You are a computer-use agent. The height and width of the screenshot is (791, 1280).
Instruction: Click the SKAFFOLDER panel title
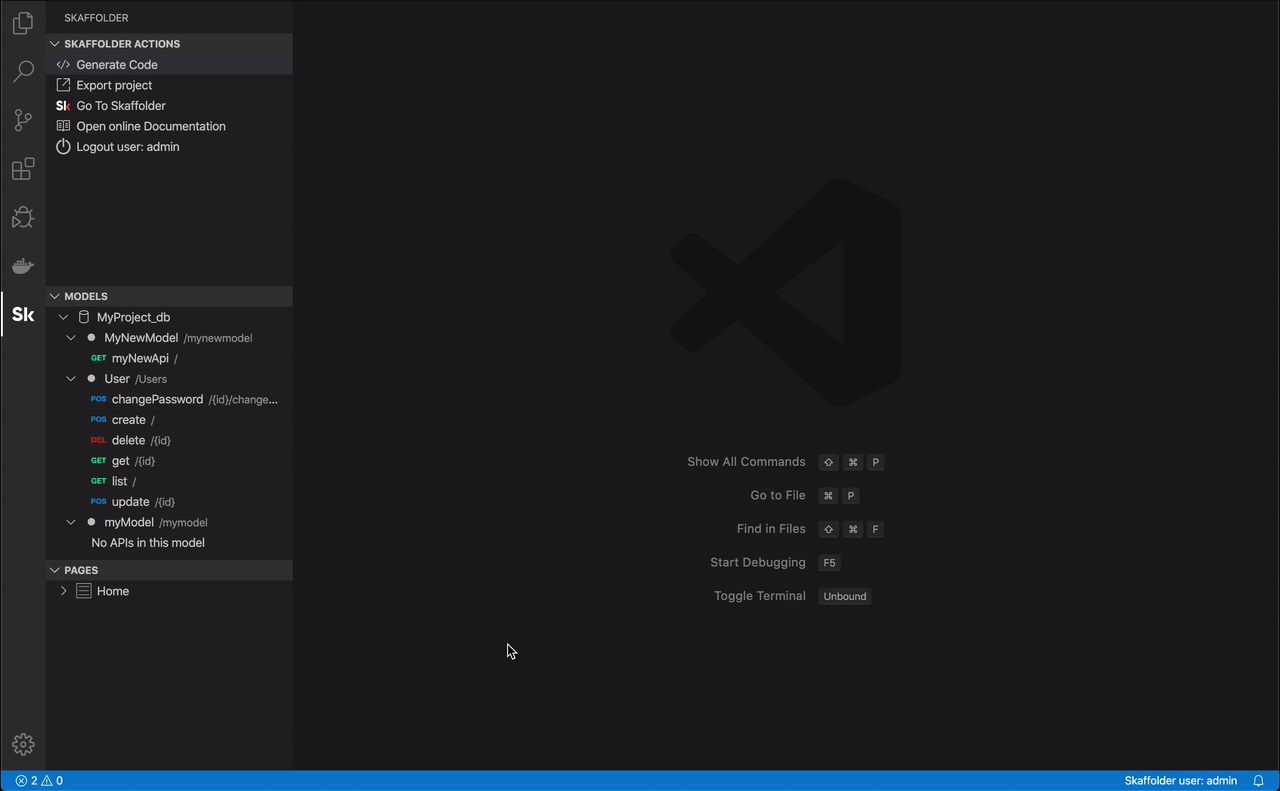[x=96, y=18]
